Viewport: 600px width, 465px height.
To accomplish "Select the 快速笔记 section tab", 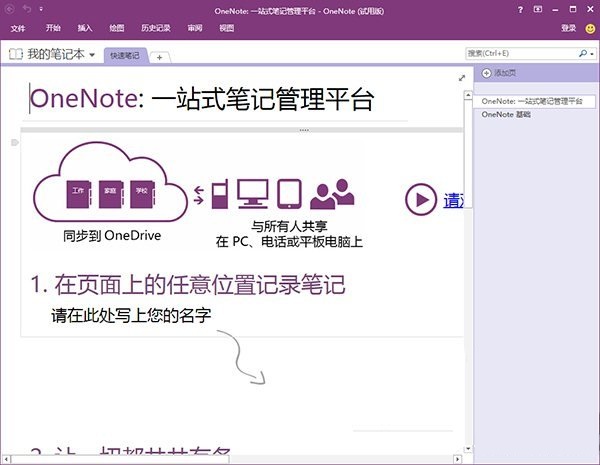I will pos(125,55).
